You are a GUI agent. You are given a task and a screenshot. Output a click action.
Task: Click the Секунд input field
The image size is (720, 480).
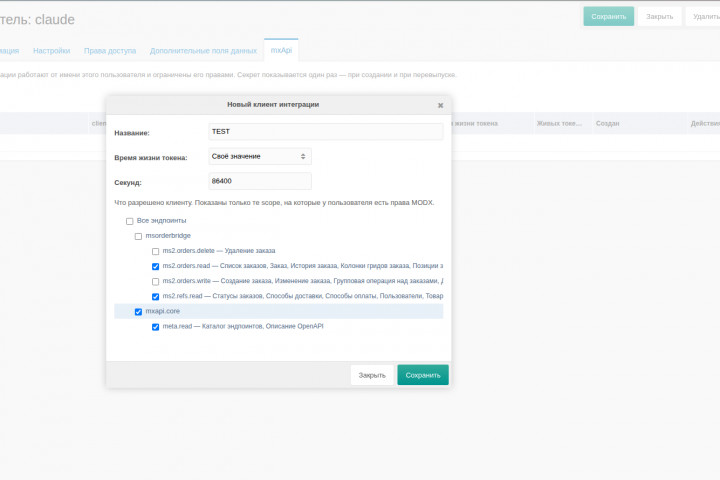tap(260, 181)
